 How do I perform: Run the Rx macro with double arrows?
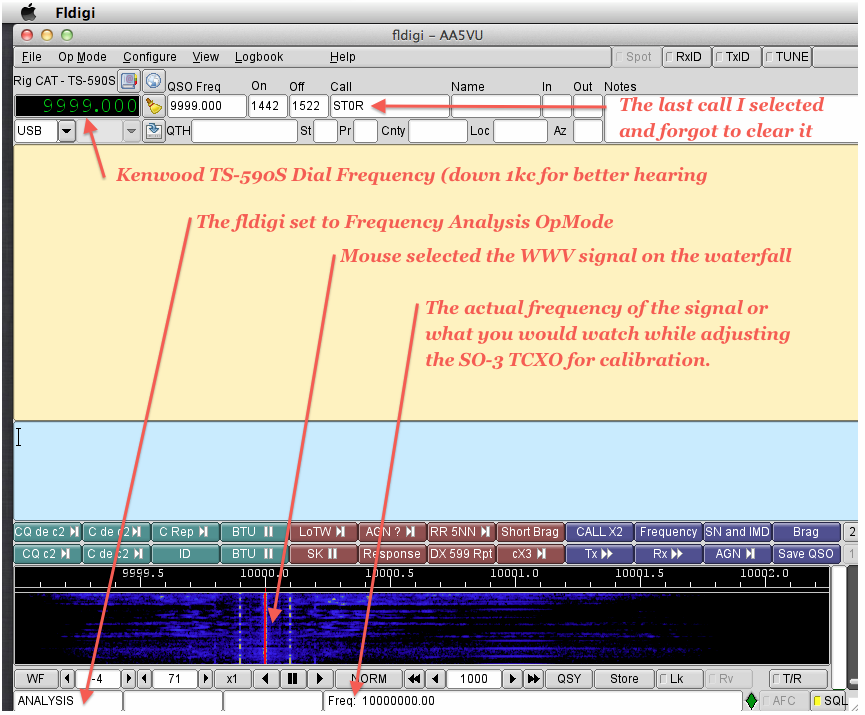point(668,554)
